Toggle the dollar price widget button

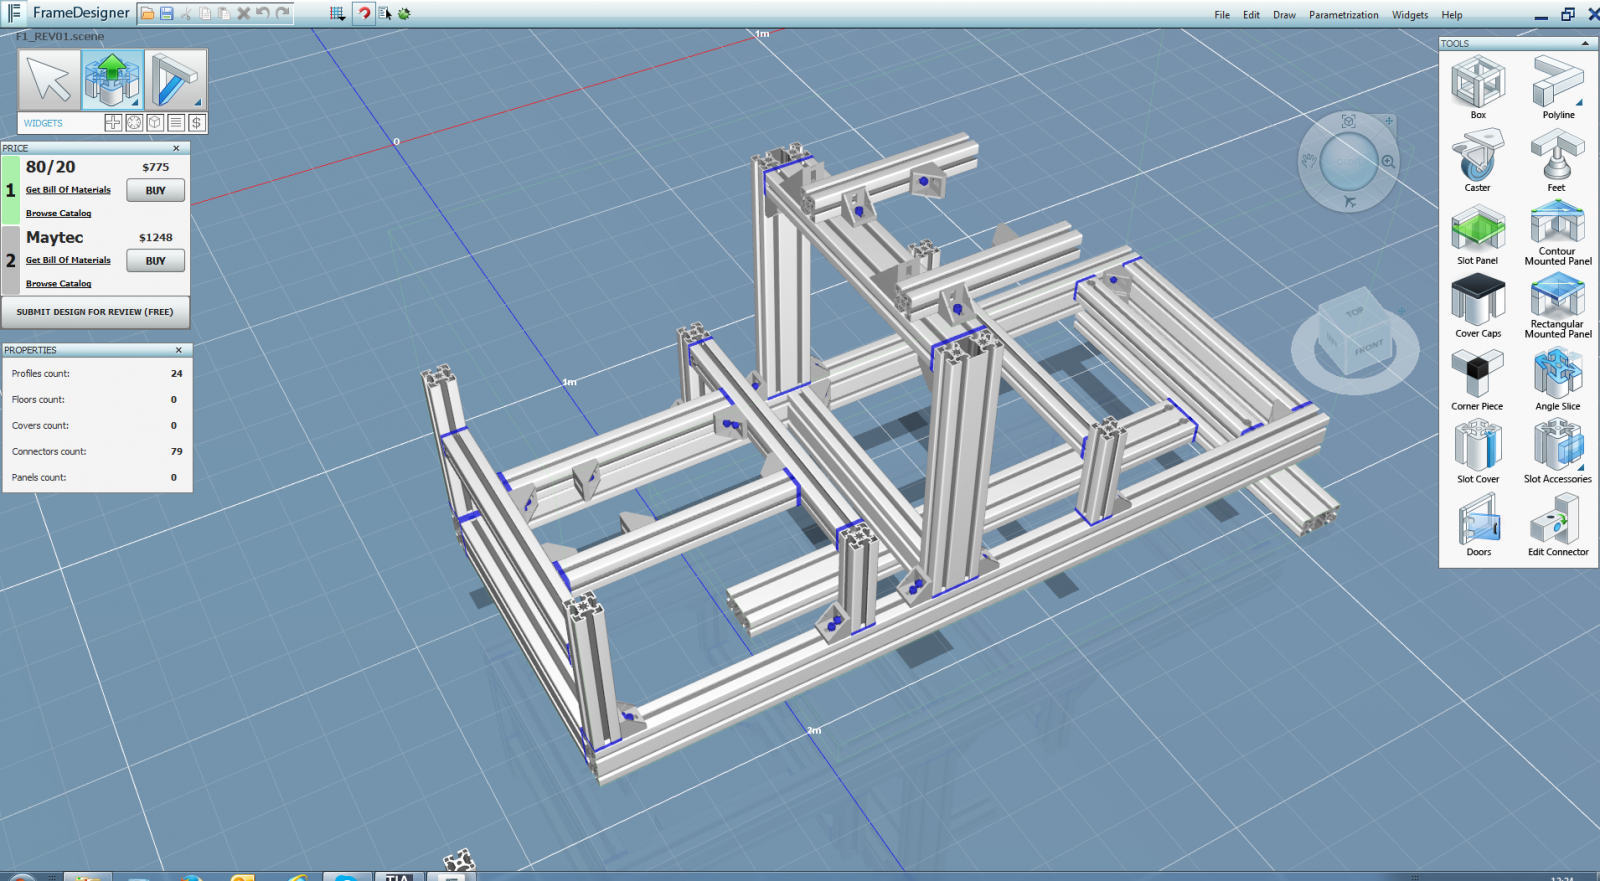tap(197, 123)
